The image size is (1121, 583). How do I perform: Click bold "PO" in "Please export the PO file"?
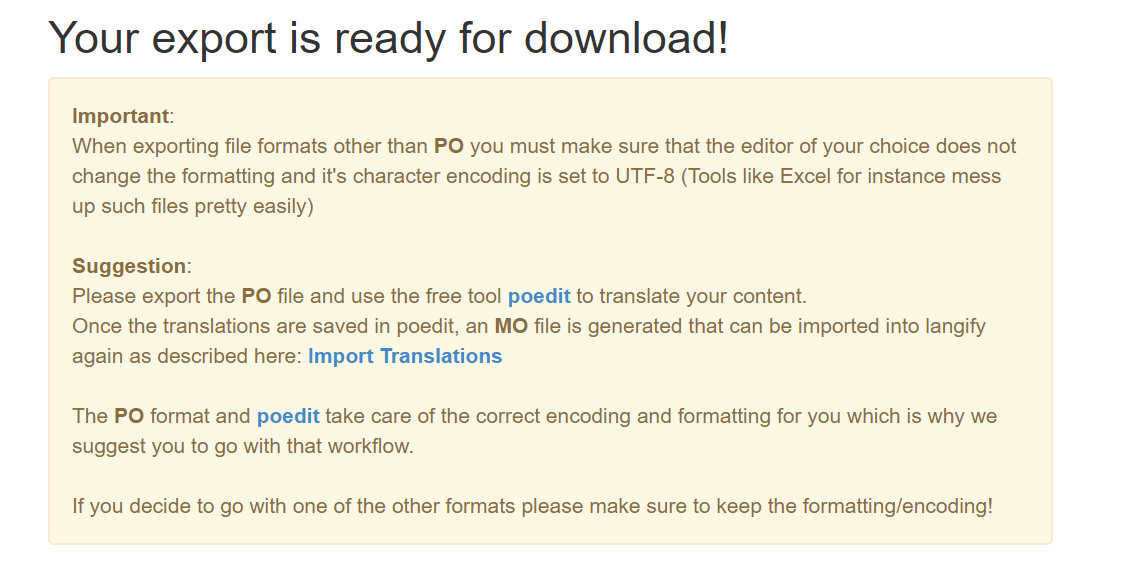(256, 296)
